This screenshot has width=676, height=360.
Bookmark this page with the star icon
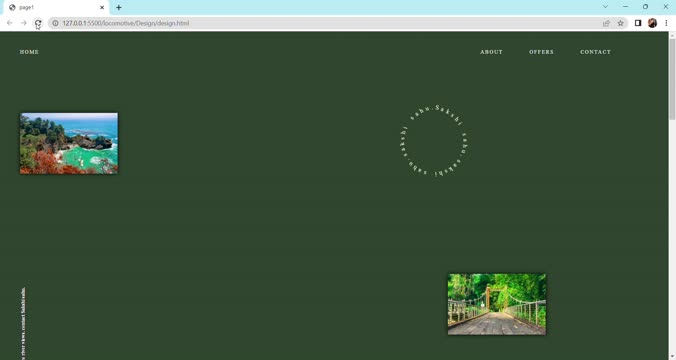(620, 23)
